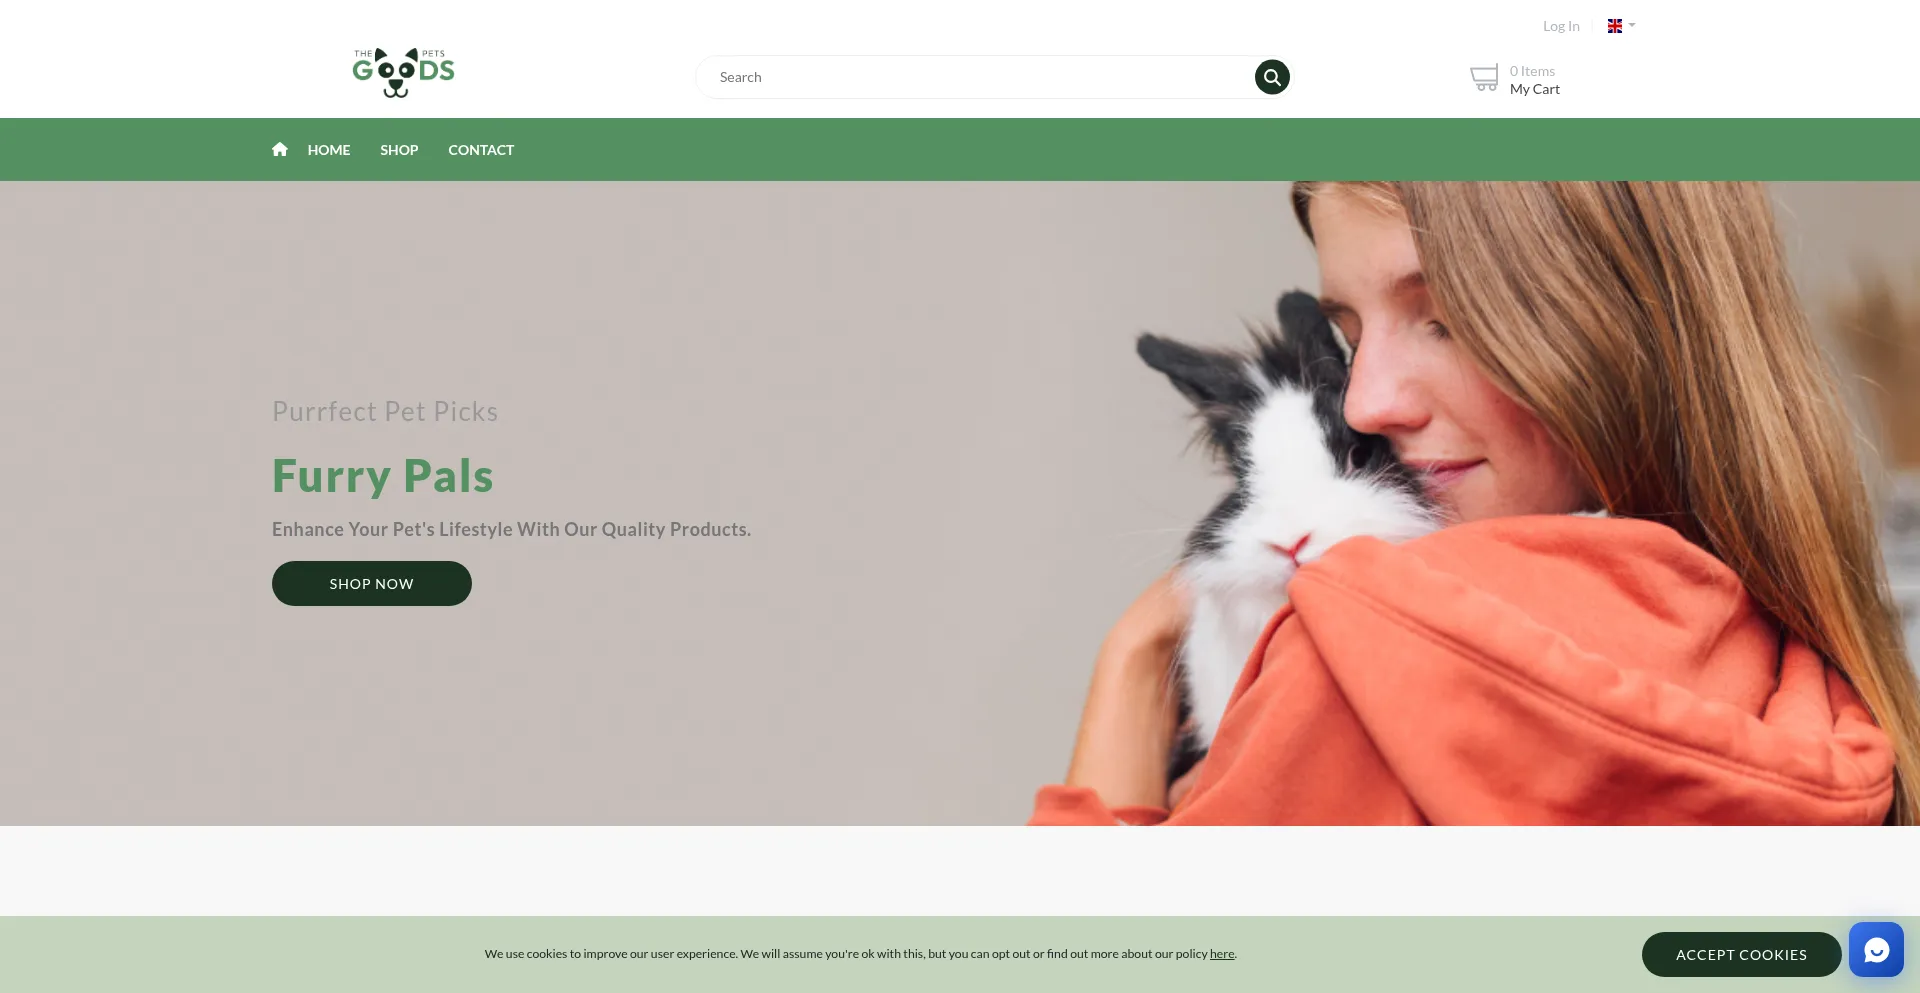Click the SHOP NOW button
This screenshot has width=1920, height=993.
[372, 583]
